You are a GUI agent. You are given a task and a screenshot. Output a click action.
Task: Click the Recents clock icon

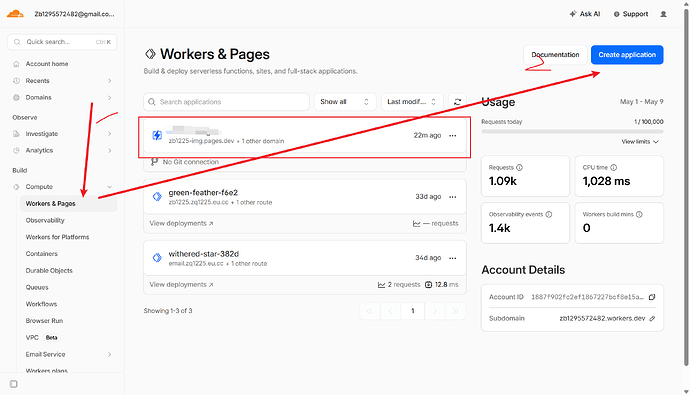tap(16, 81)
